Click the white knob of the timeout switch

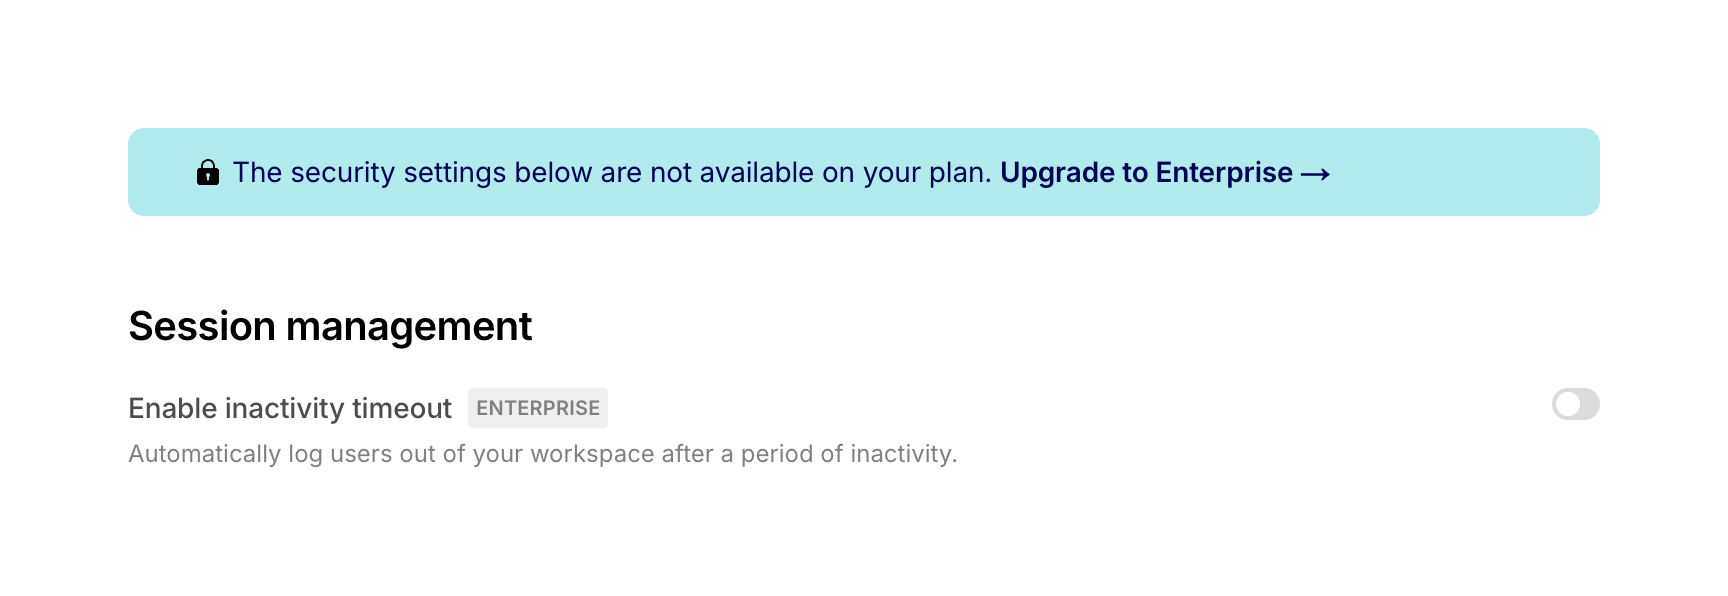pos(1567,404)
